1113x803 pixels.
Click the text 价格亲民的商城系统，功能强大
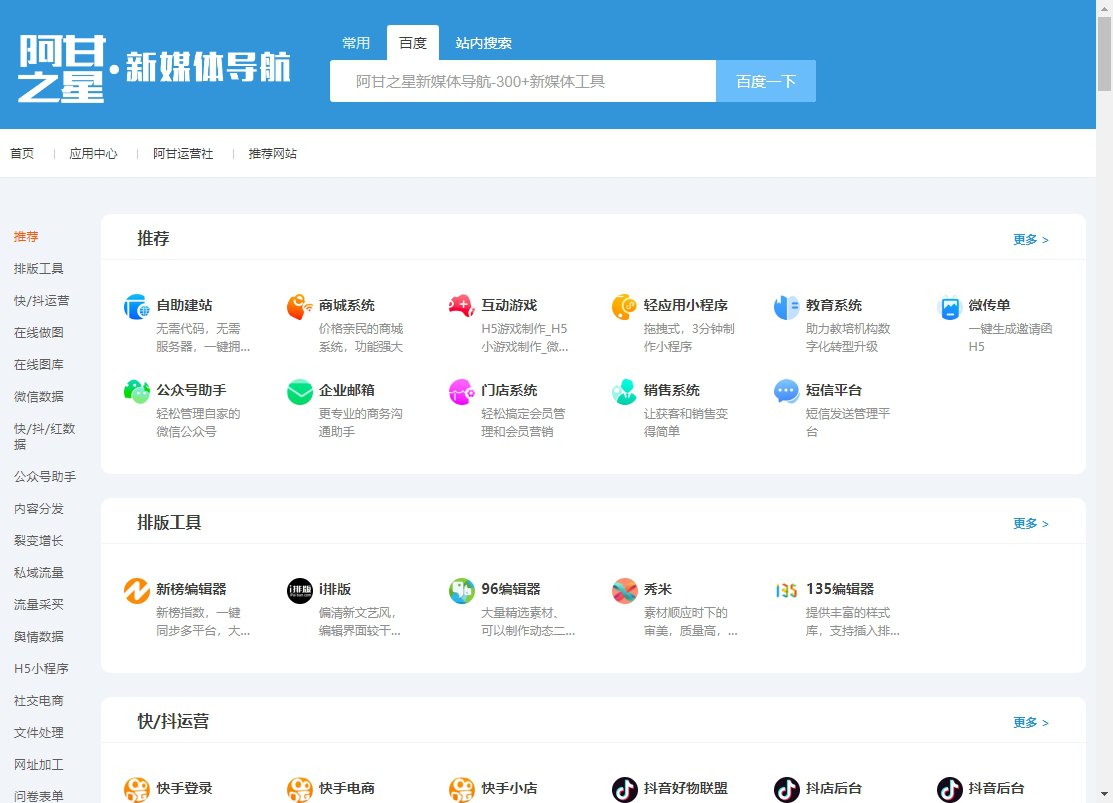pos(361,337)
